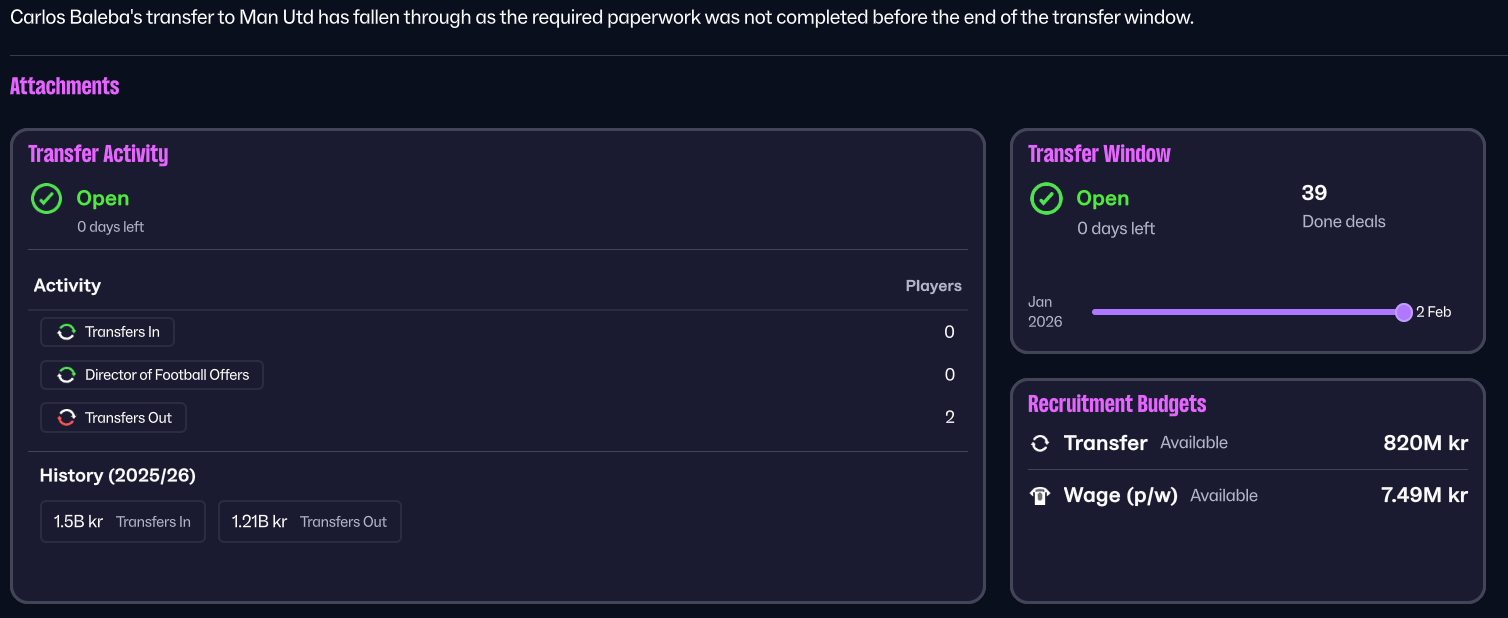Click the 39 Done deals figure
The width and height of the screenshot is (1508, 618).
[1314, 193]
